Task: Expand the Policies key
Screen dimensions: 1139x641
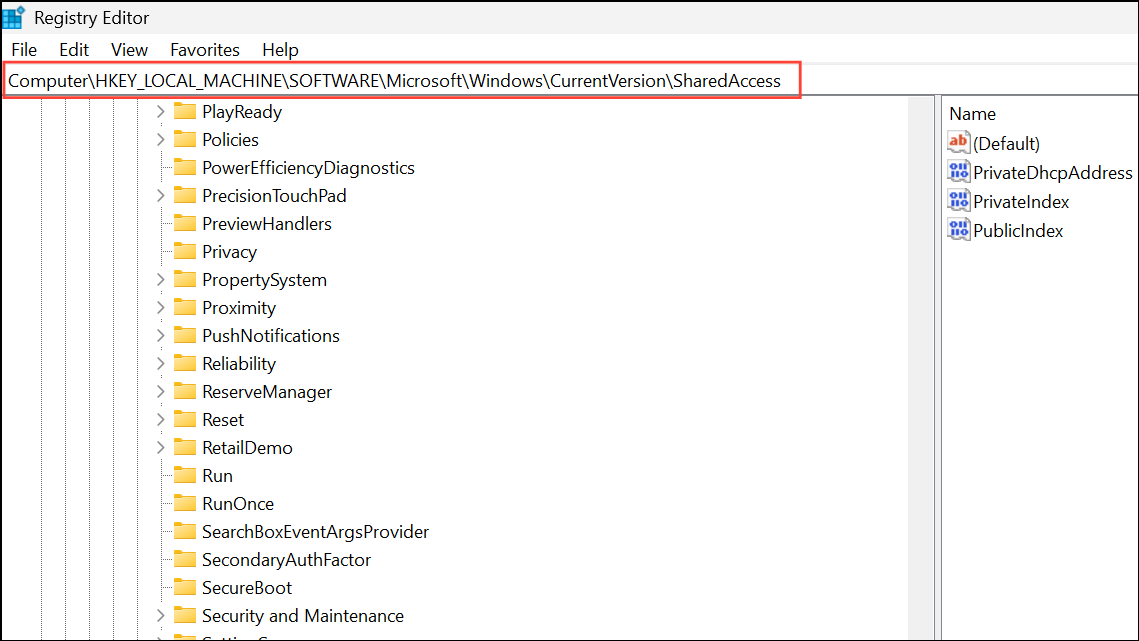Action: click(x=161, y=140)
